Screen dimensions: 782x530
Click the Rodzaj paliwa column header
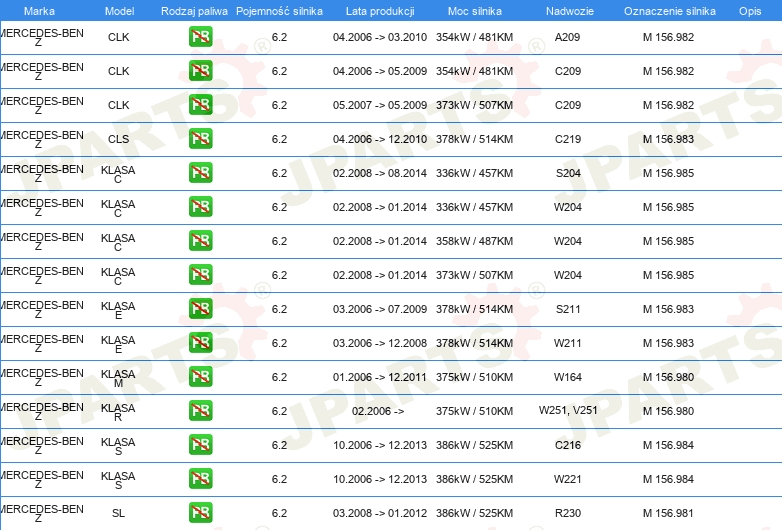tap(194, 11)
